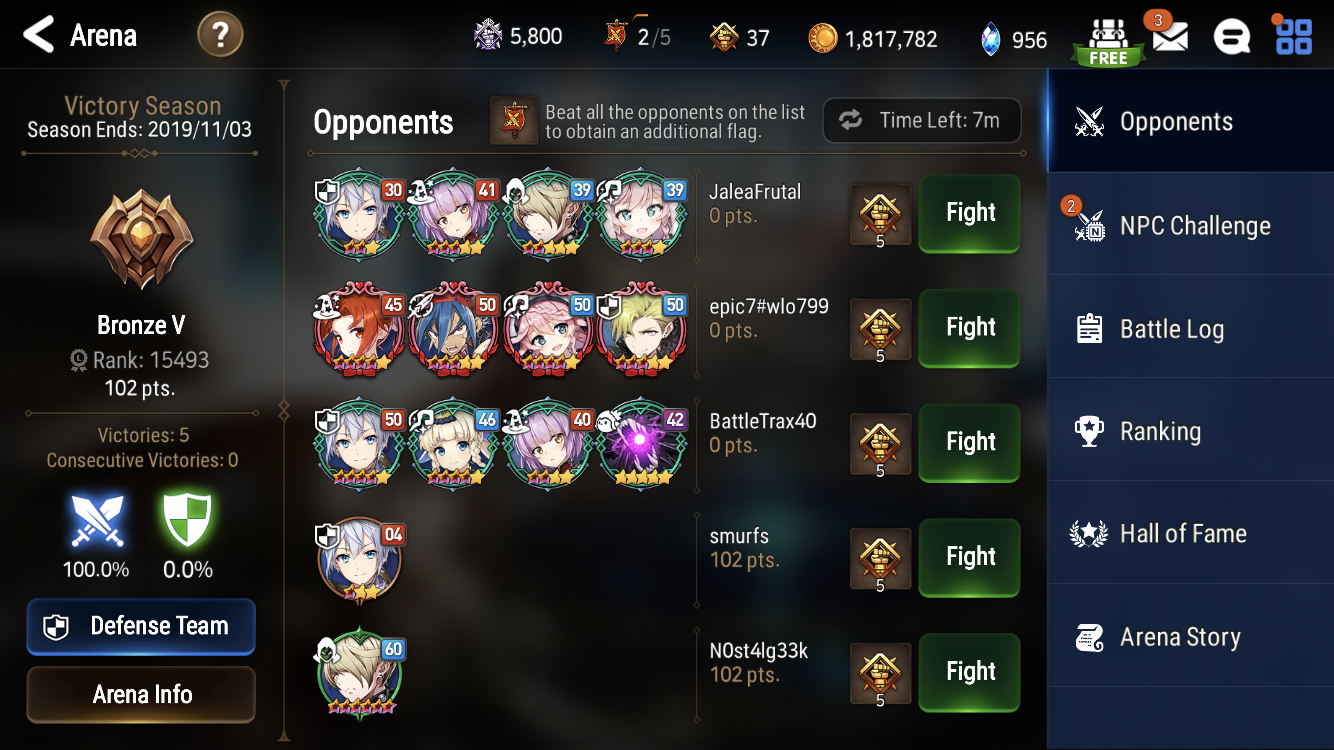Image resolution: width=1334 pixels, height=750 pixels.
Task: Open the Hall of Fame tab
Action: click(x=1190, y=534)
